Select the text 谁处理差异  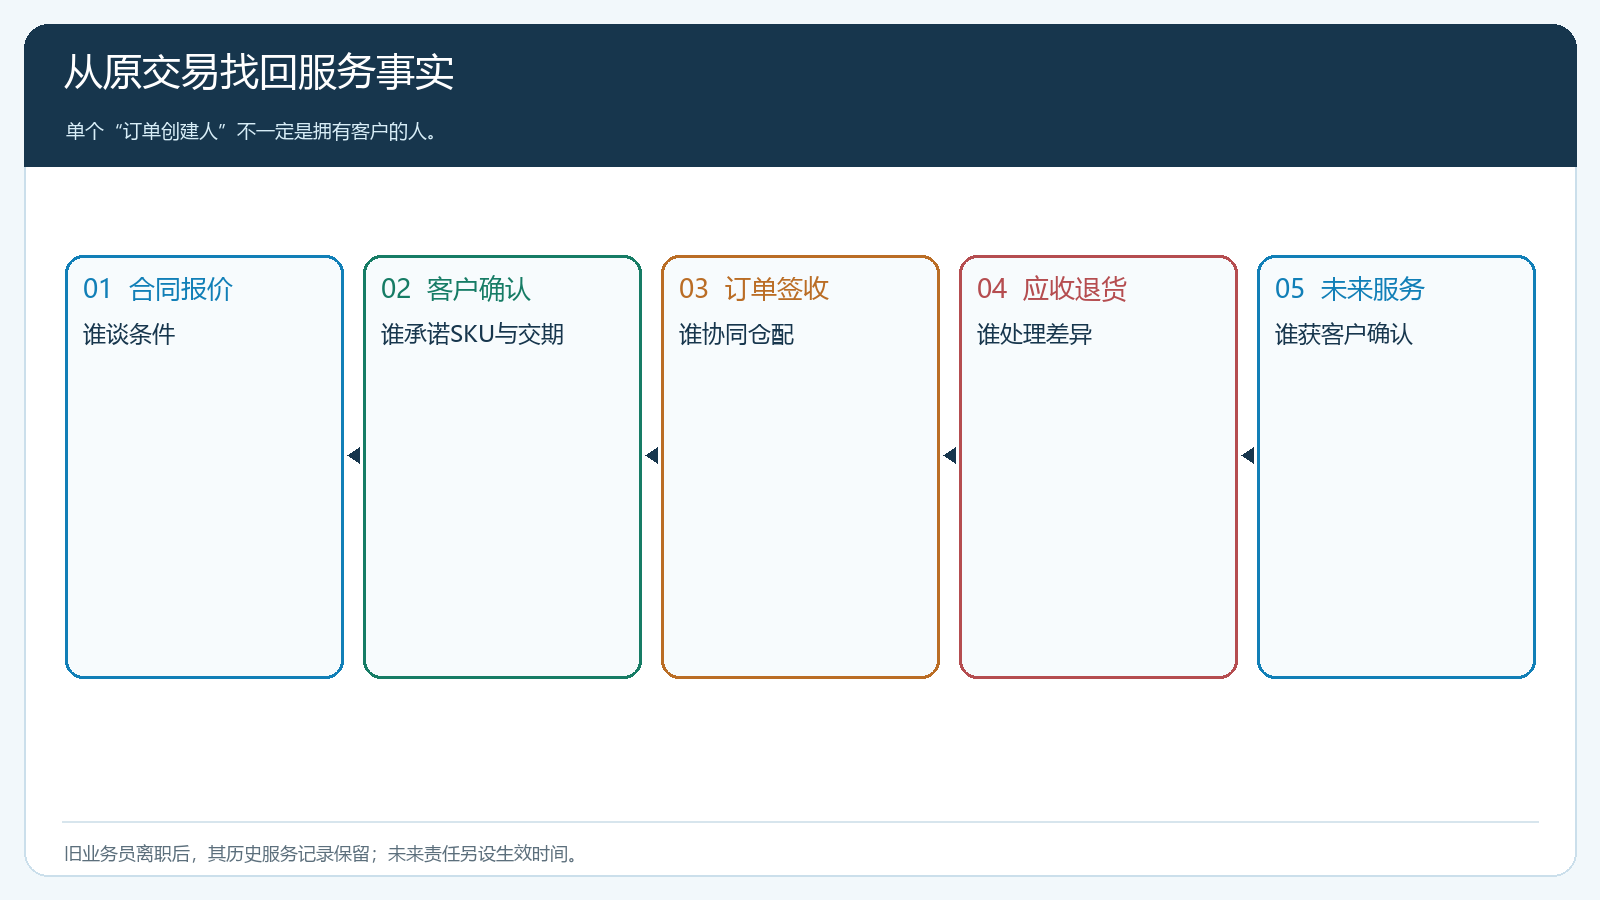(1035, 334)
